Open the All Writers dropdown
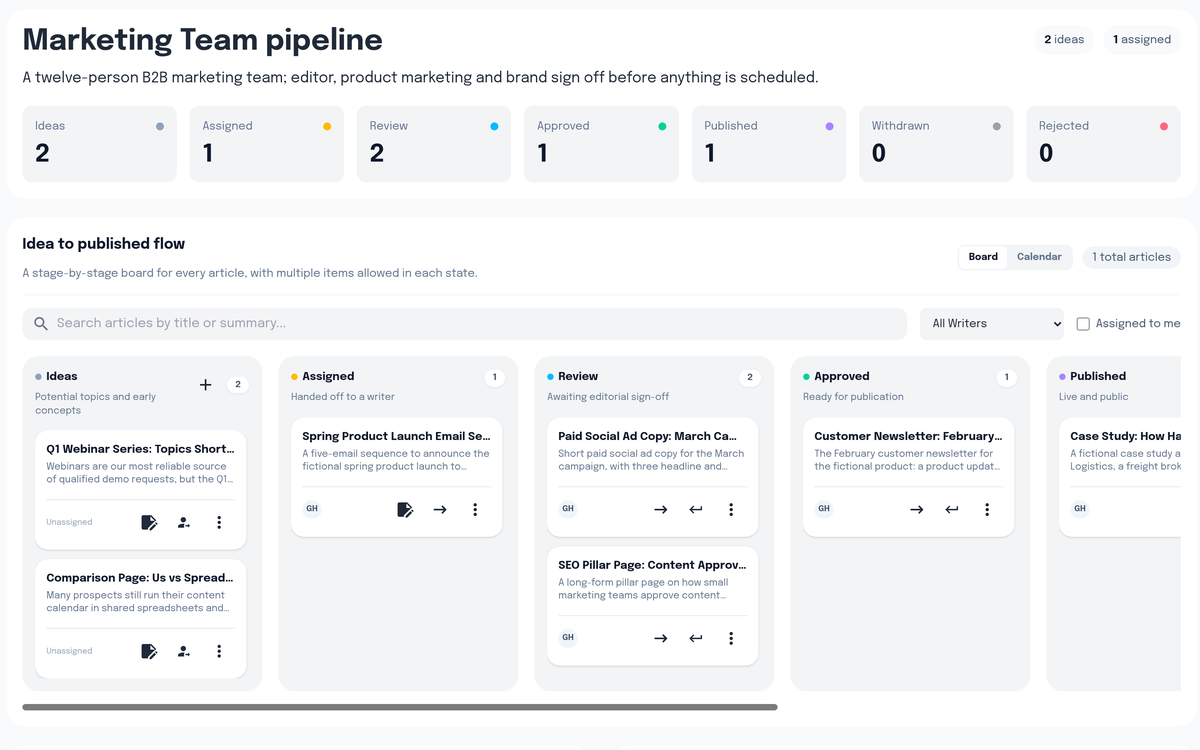This screenshot has height=750, width=1200. [992, 324]
